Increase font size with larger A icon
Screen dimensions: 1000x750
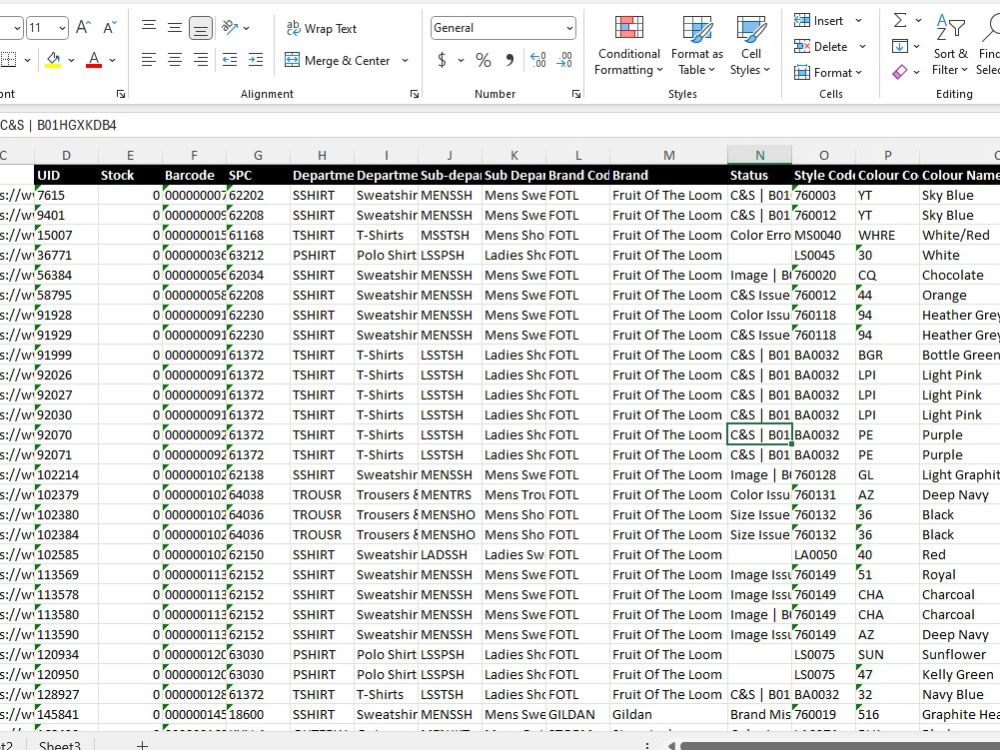tap(84, 27)
